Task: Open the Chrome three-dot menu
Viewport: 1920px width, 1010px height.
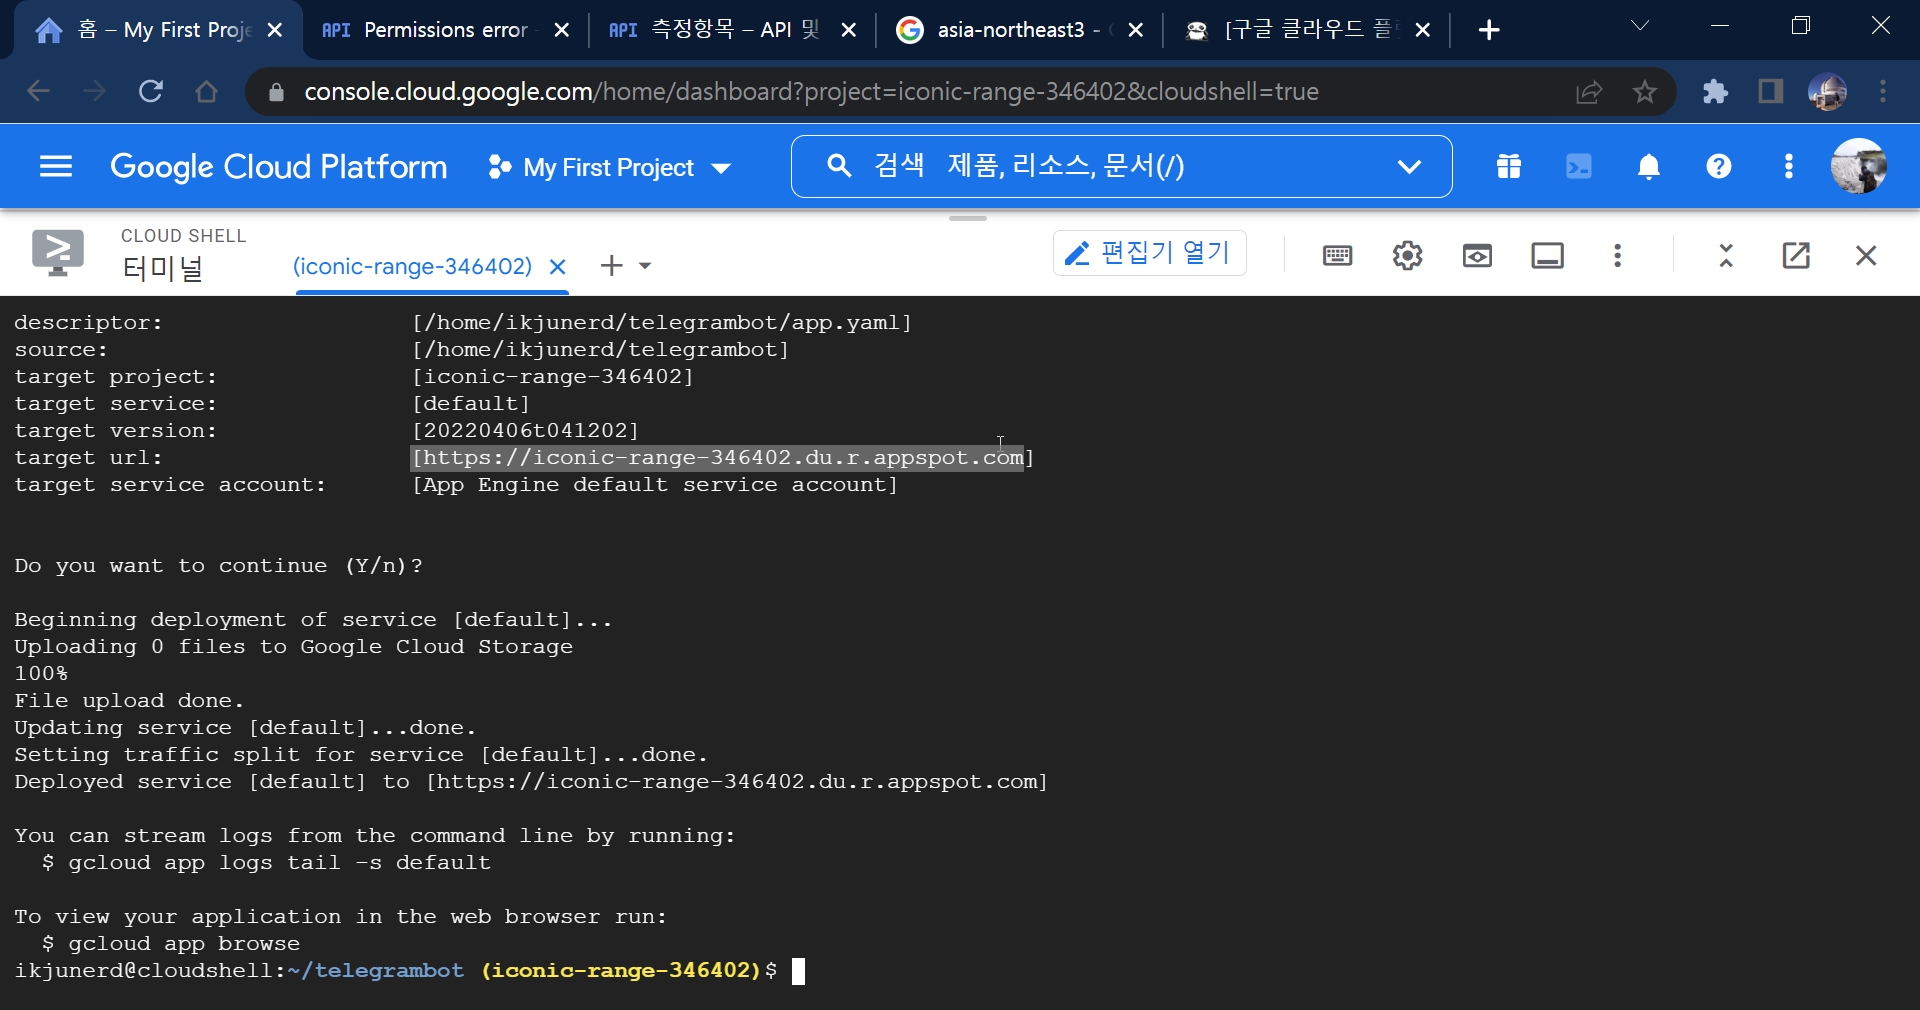Action: pyautogui.click(x=1883, y=92)
